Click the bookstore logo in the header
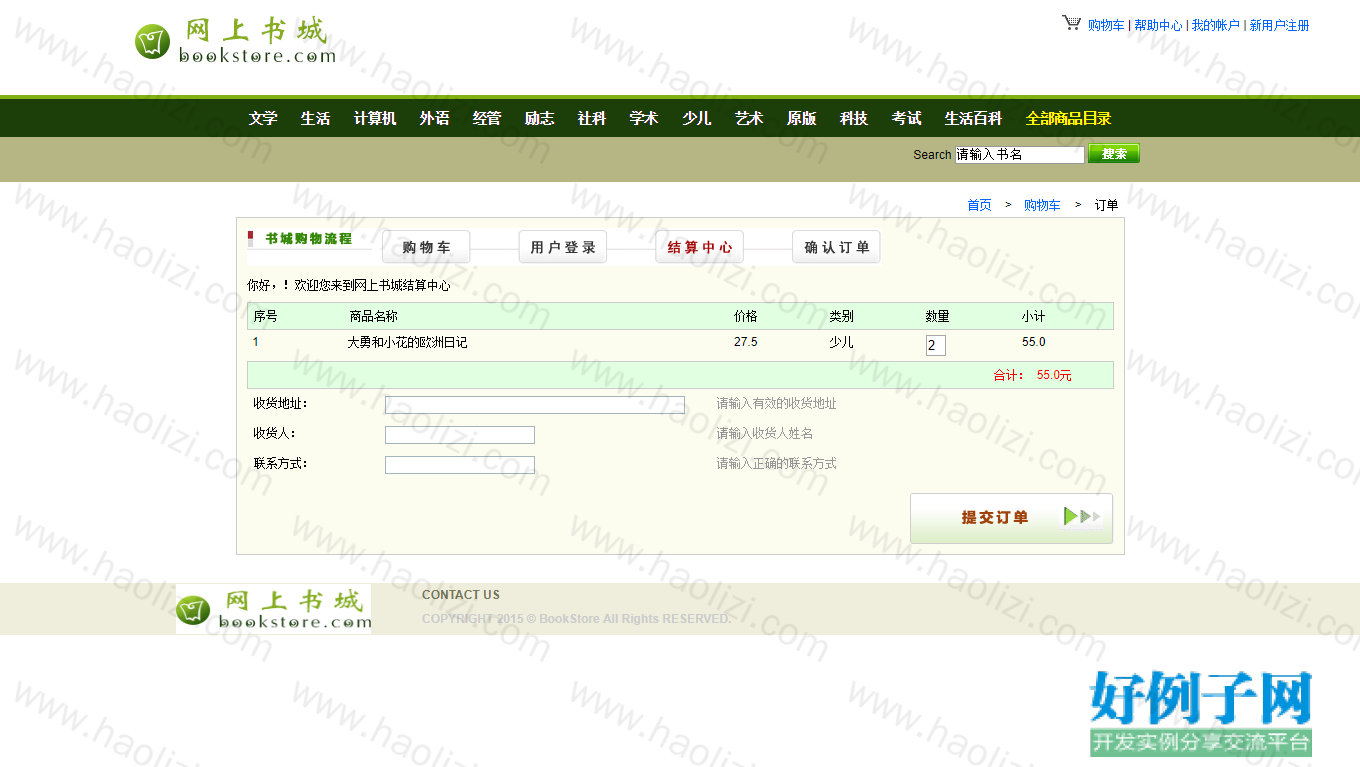 pyautogui.click(x=235, y=41)
